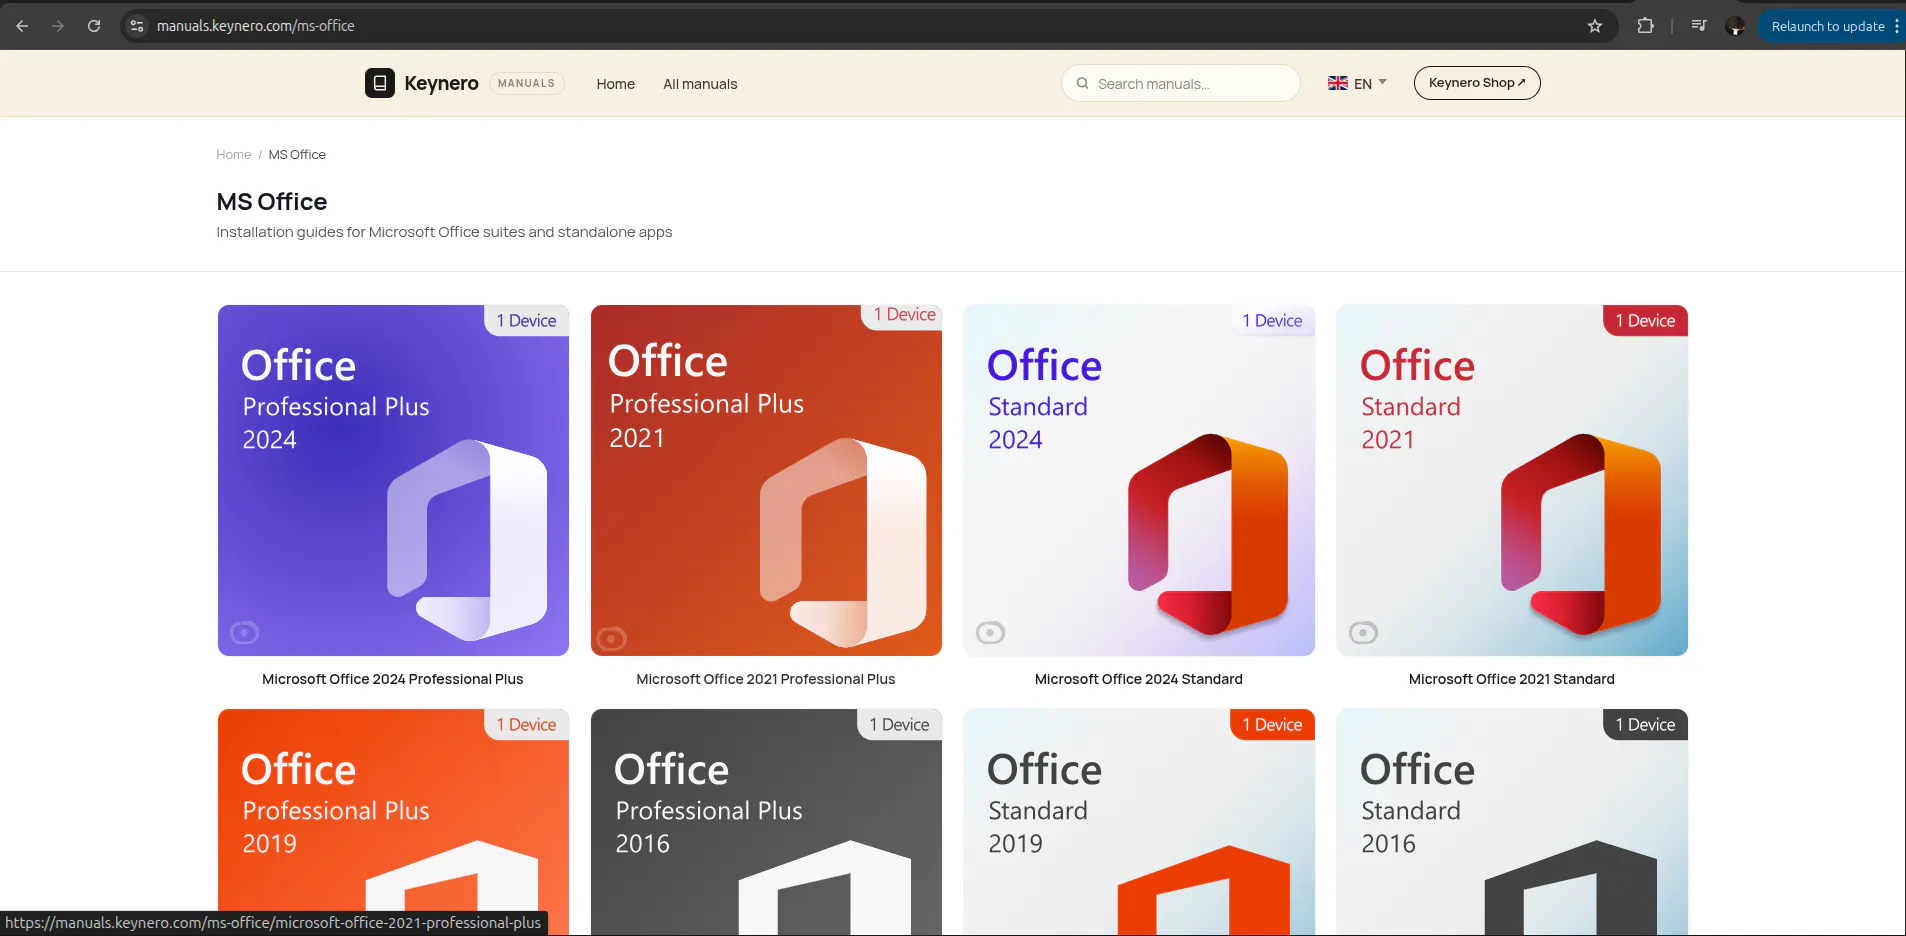
Task: Click the eye icon on Office 2024 Professional Plus card
Action: 245,632
